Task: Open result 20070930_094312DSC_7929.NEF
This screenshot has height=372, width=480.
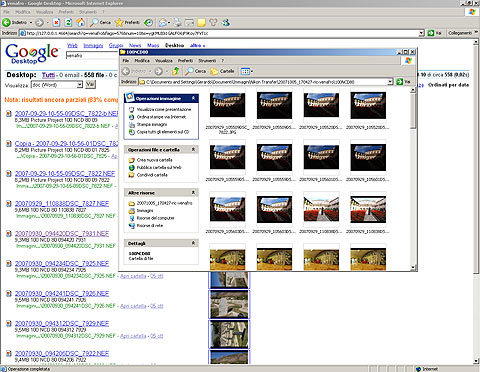Action: pos(62,323)
